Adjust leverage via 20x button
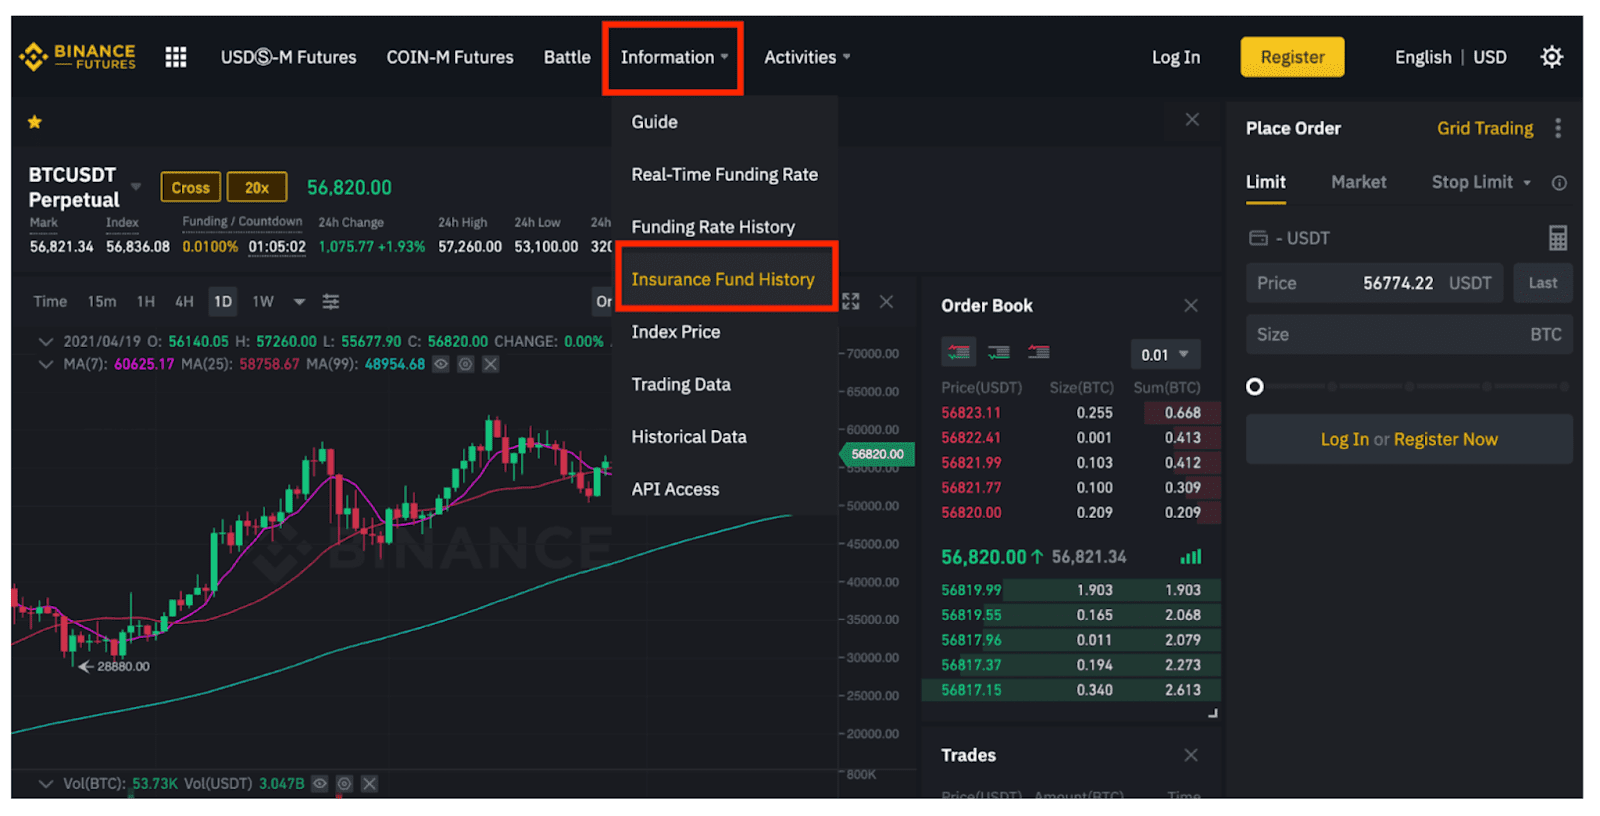This screenshot has height=816, width=1600. point(257,187)
